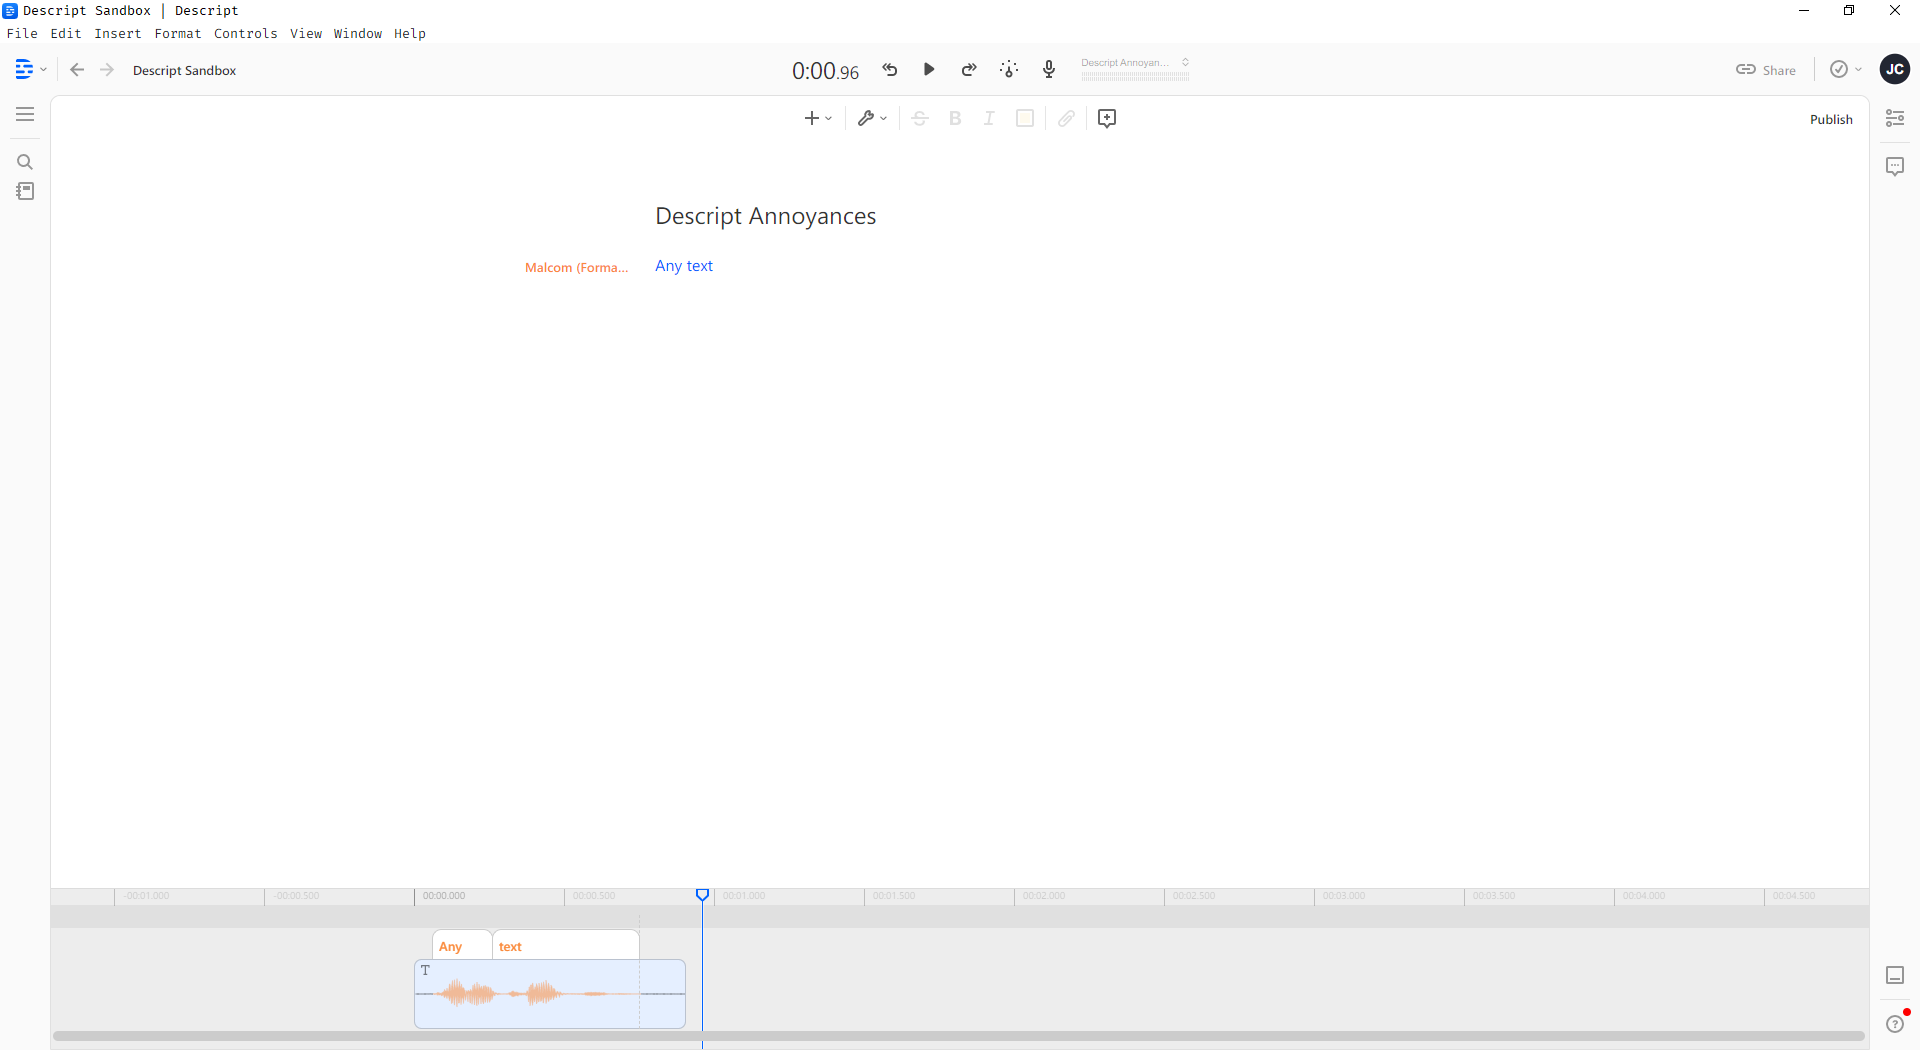Screen dimensions: 1920x1050
Task: Click the Descript Sandbox project title
Action: 184,70
